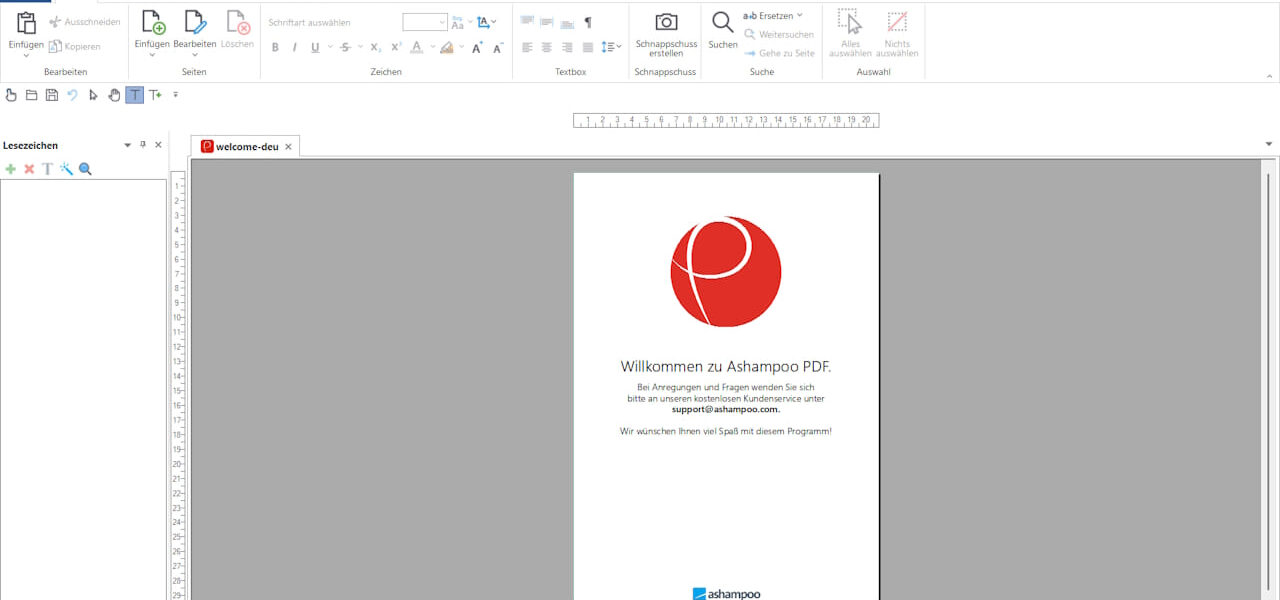Select the touch mode hand-pointer icon

(11, 95)
